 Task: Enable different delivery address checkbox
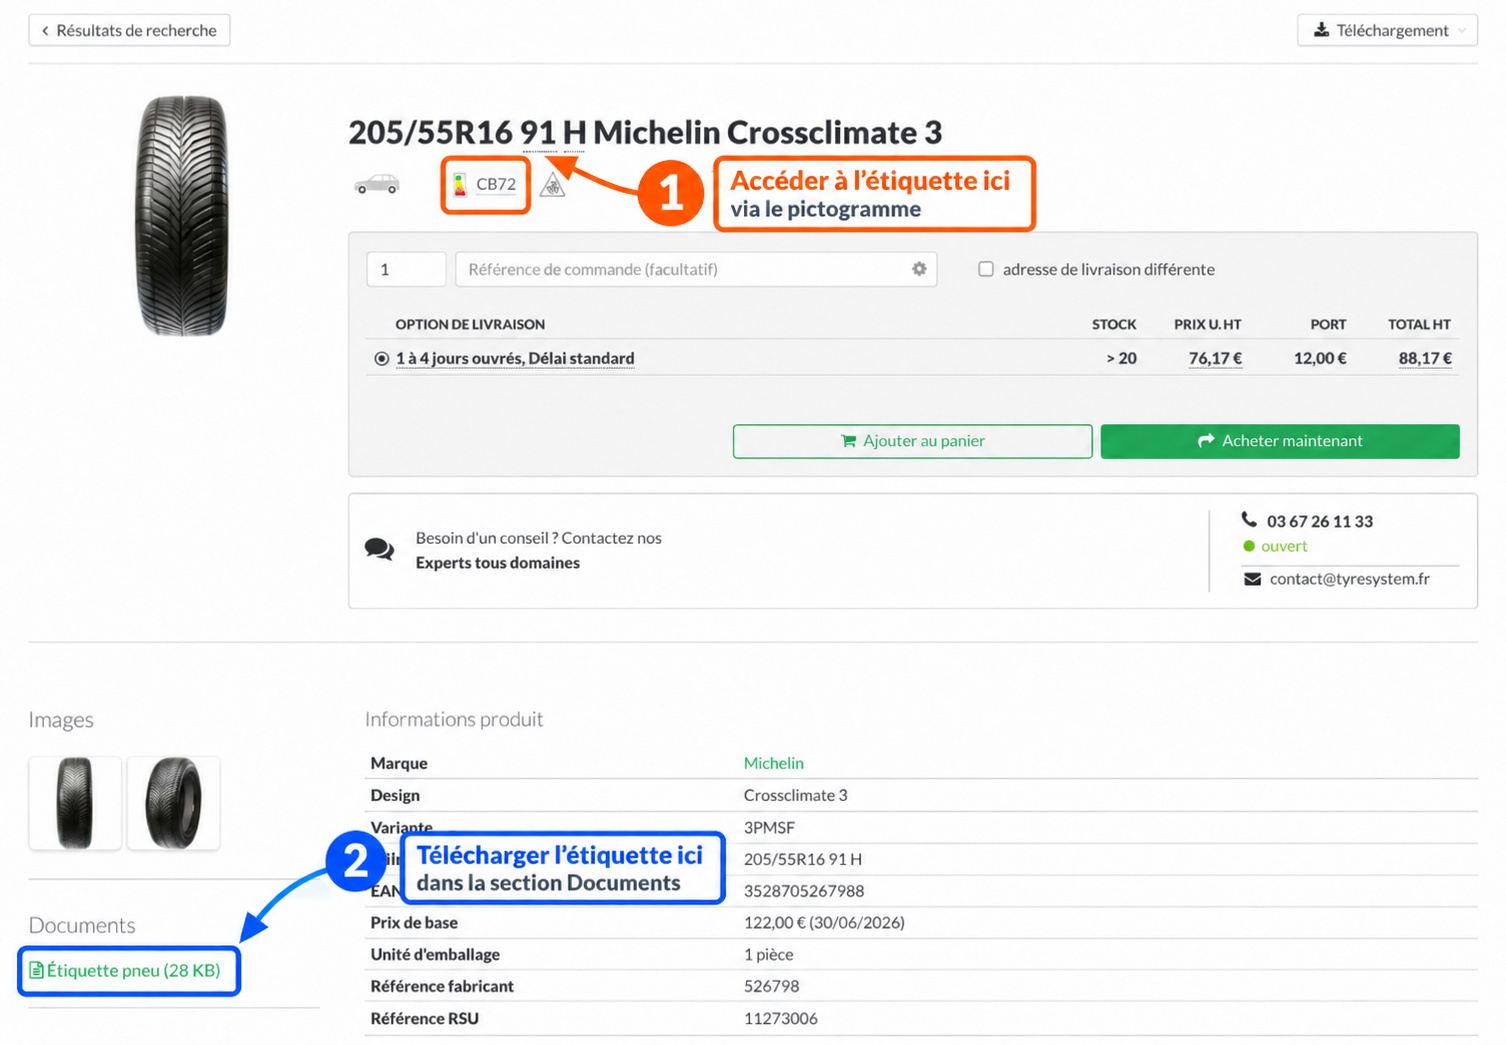click(986, 269)
